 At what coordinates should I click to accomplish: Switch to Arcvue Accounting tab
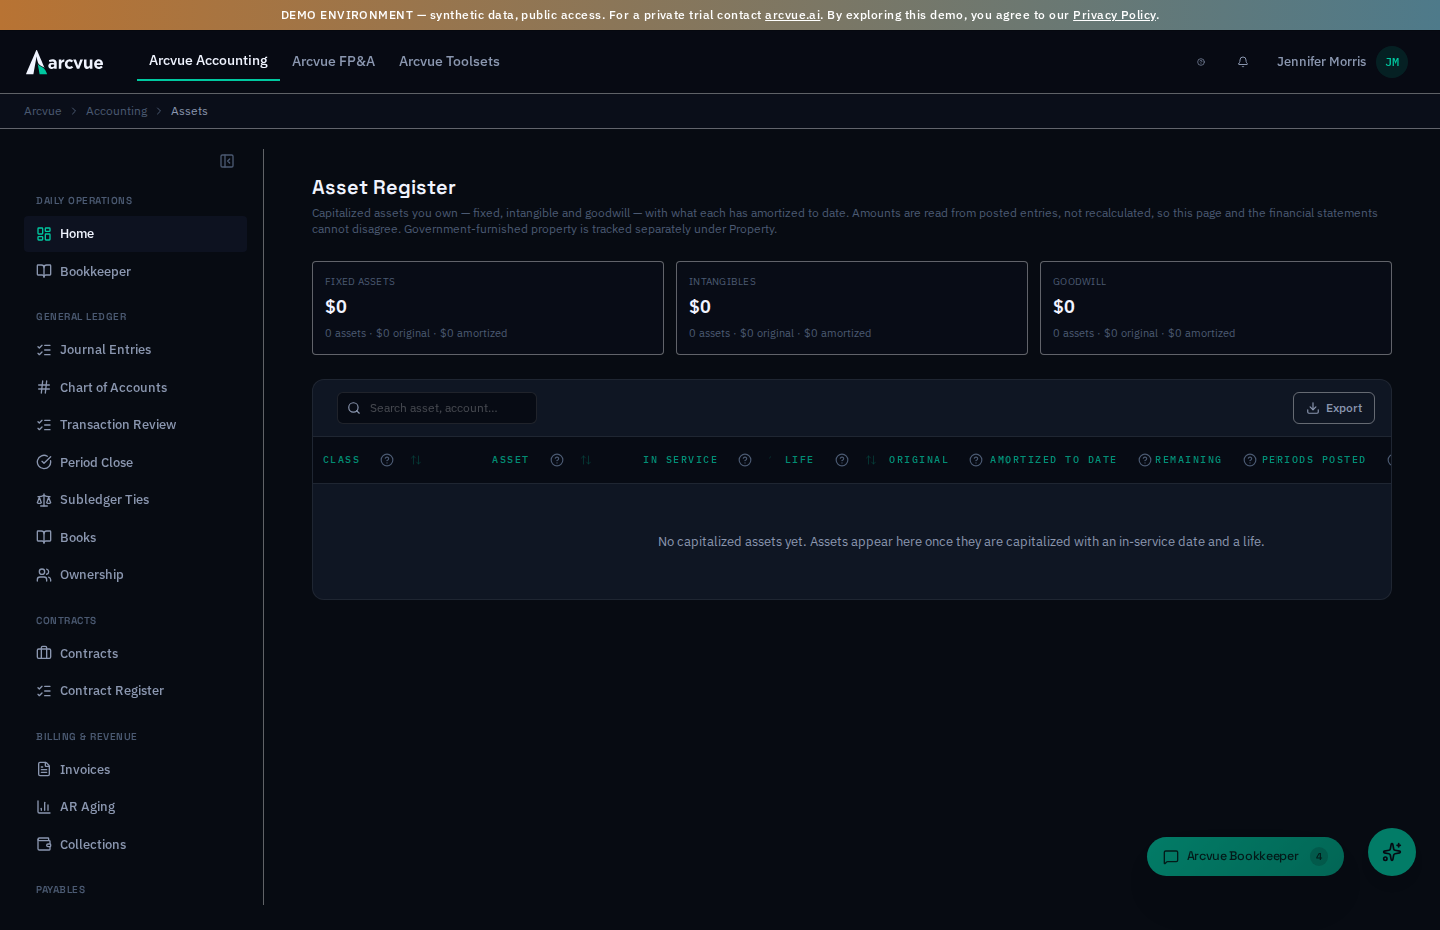(208, 61)
